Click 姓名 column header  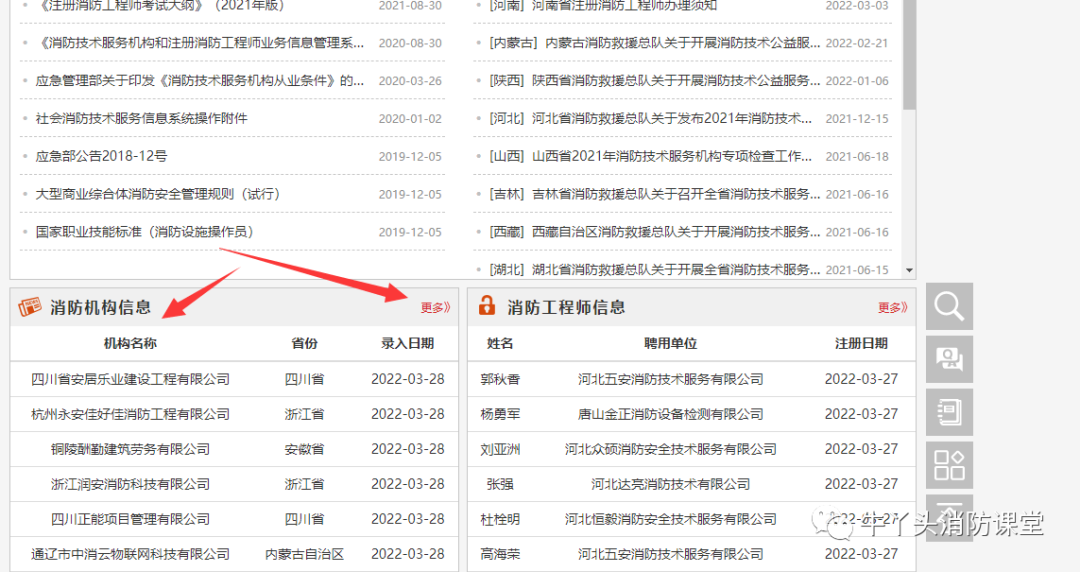pyautogui.click(x=500, y=343)
